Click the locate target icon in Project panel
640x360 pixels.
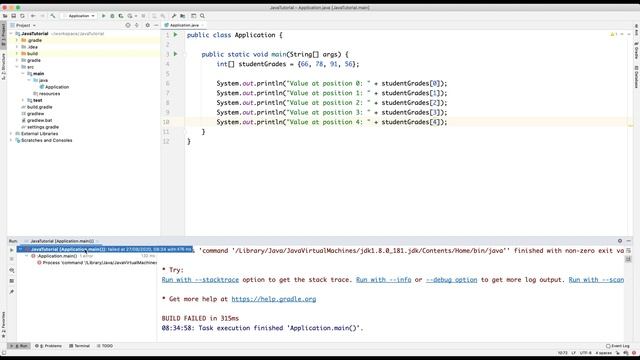[128, 25]
